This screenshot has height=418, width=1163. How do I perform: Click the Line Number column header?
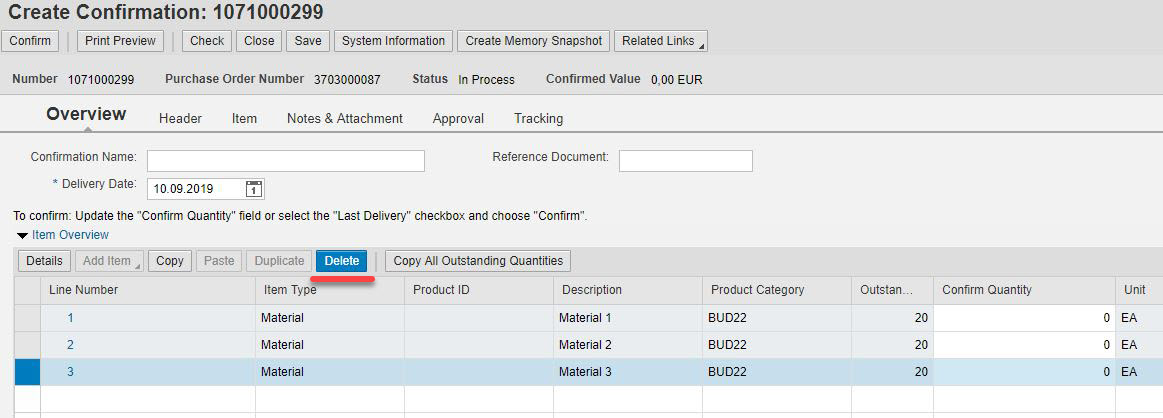(x=148, y=290)
